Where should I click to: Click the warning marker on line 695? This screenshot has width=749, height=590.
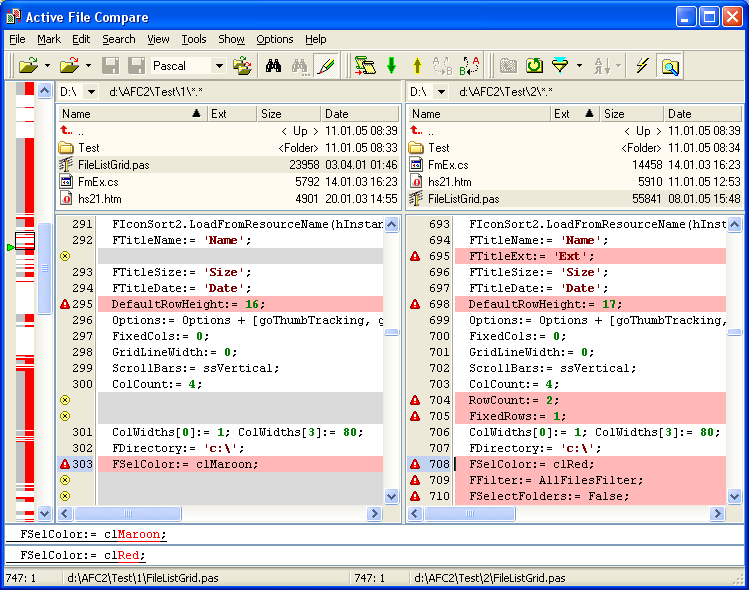[x=415, y=256]
